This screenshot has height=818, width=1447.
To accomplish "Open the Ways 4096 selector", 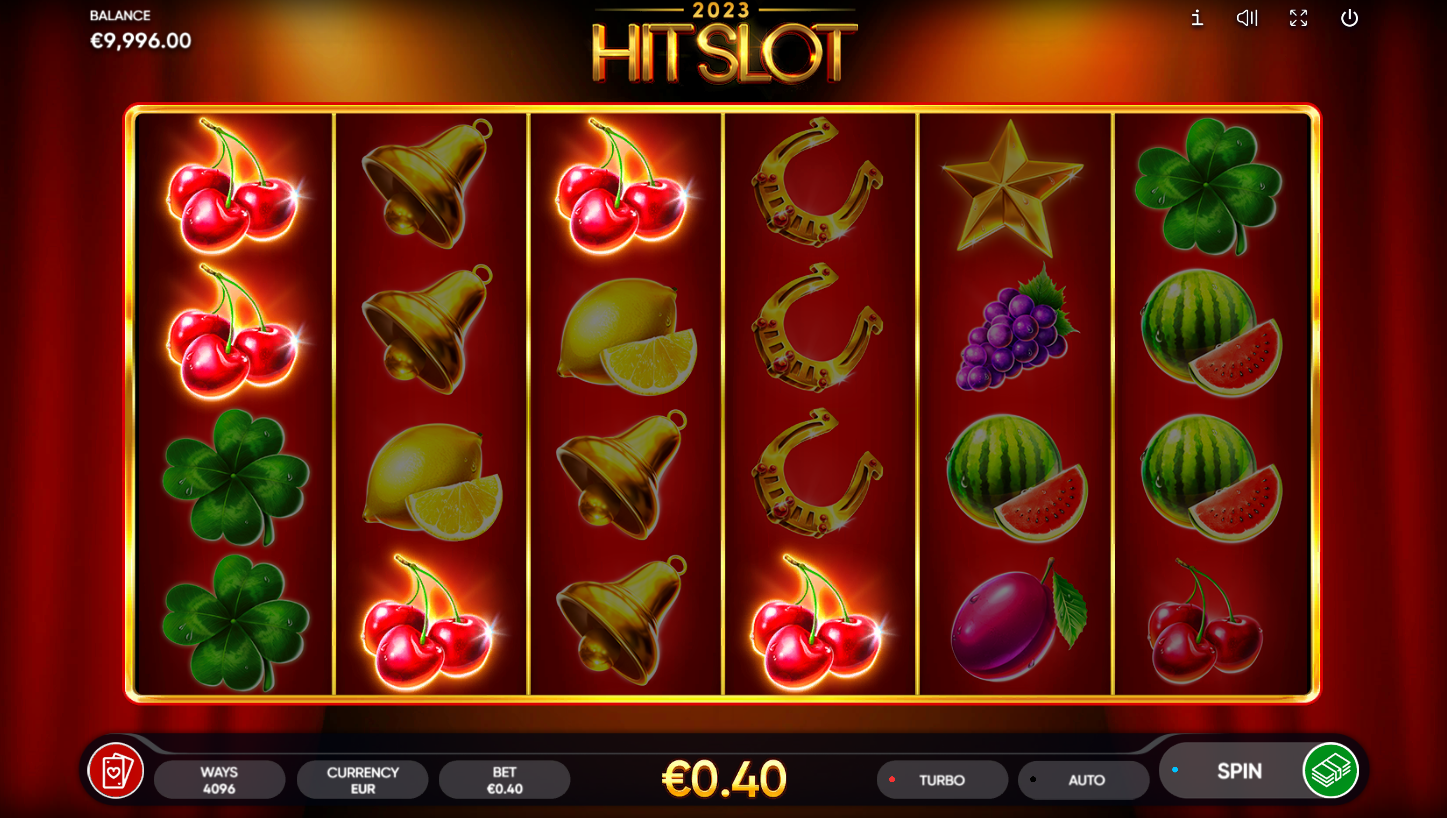I will [x=219, y=780].
